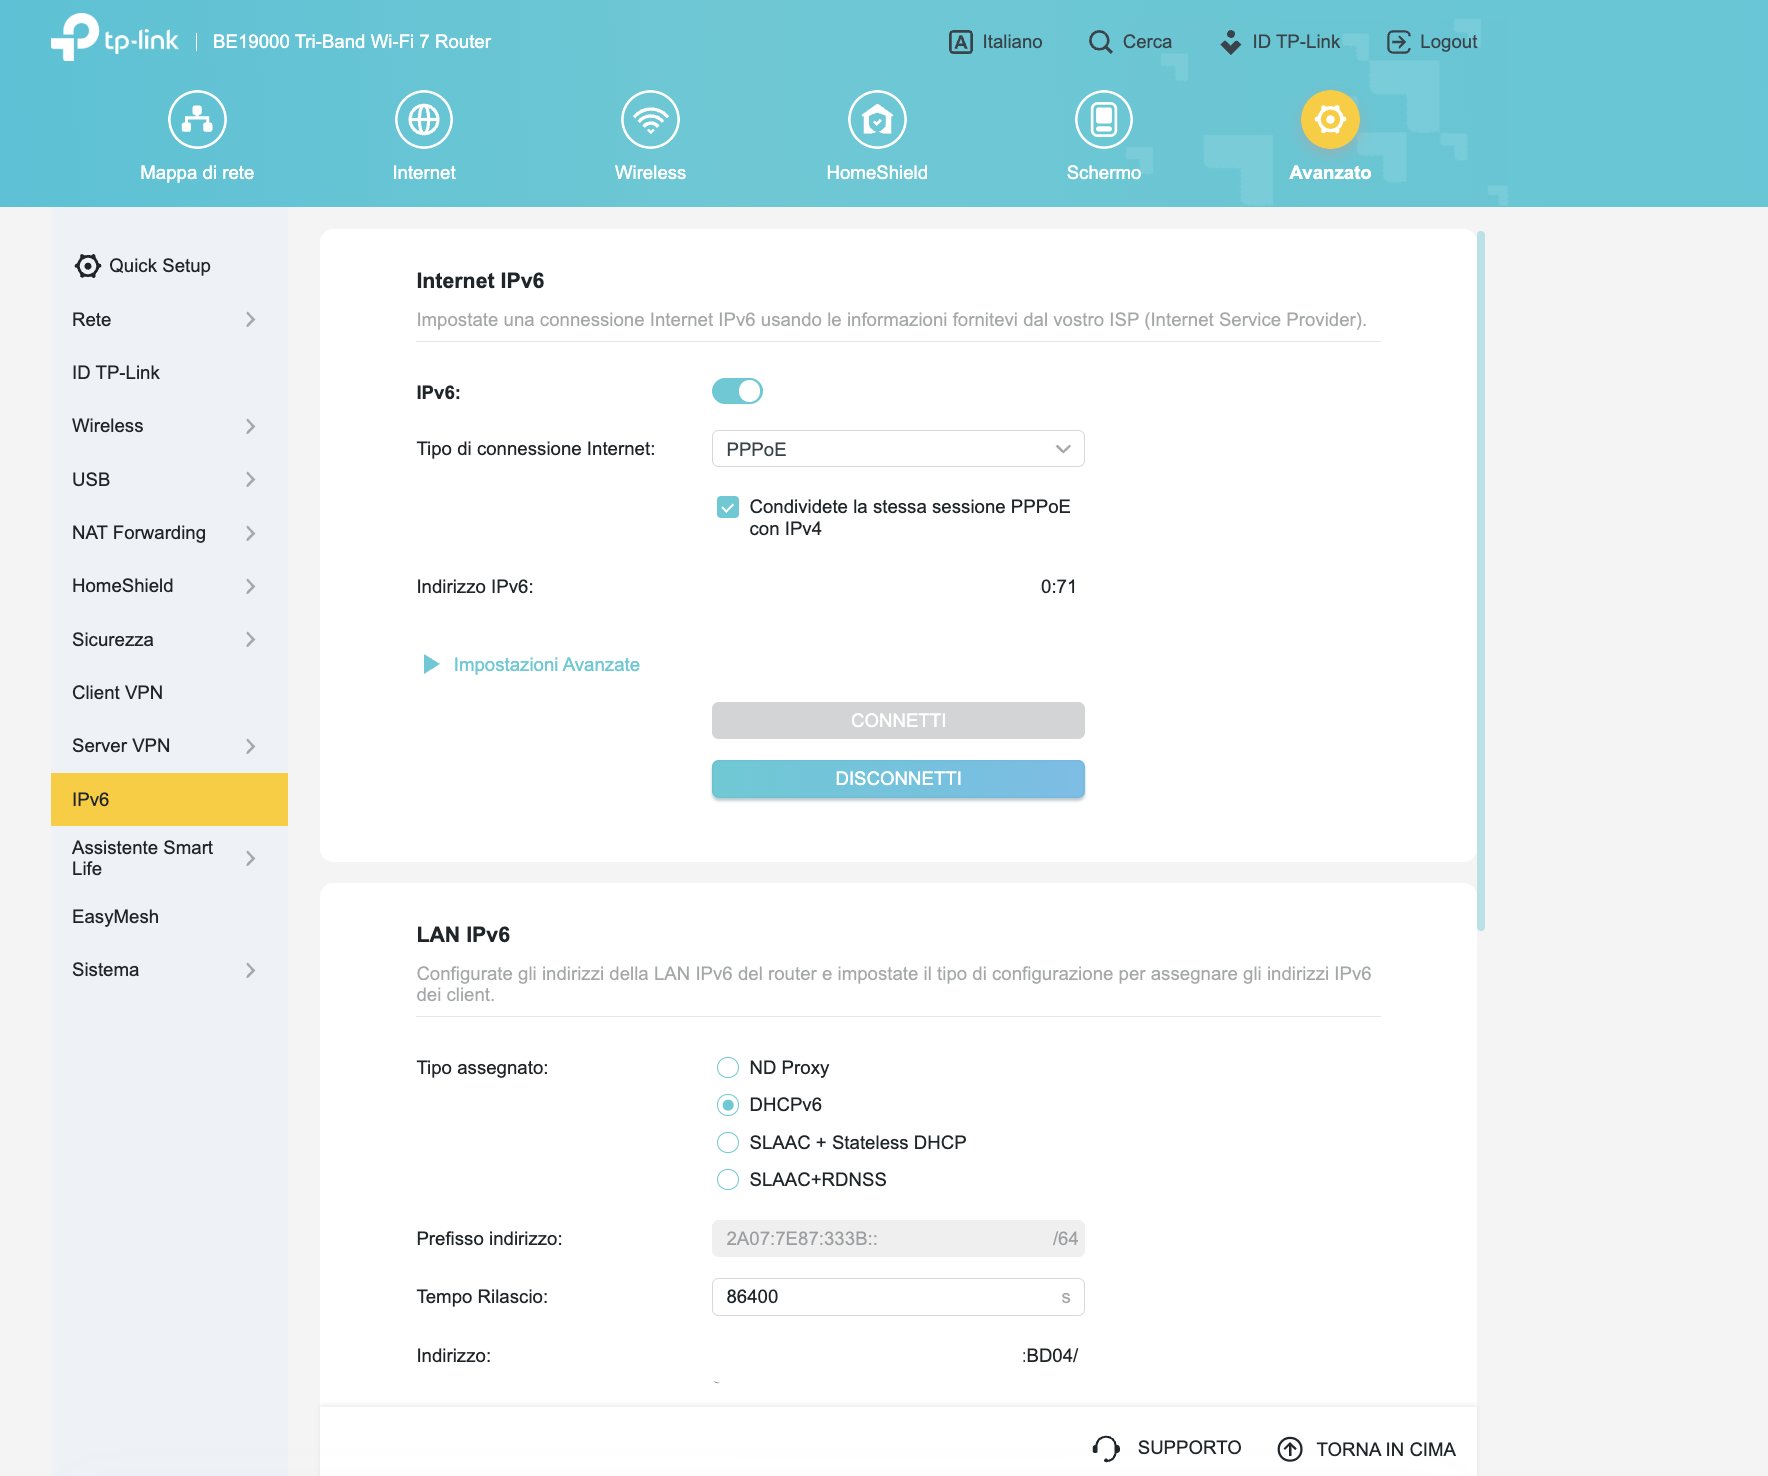The width and height of the screenshot is (1768, 1476).
Task: Click the Cerca search icon
Action: point(1100,42)
